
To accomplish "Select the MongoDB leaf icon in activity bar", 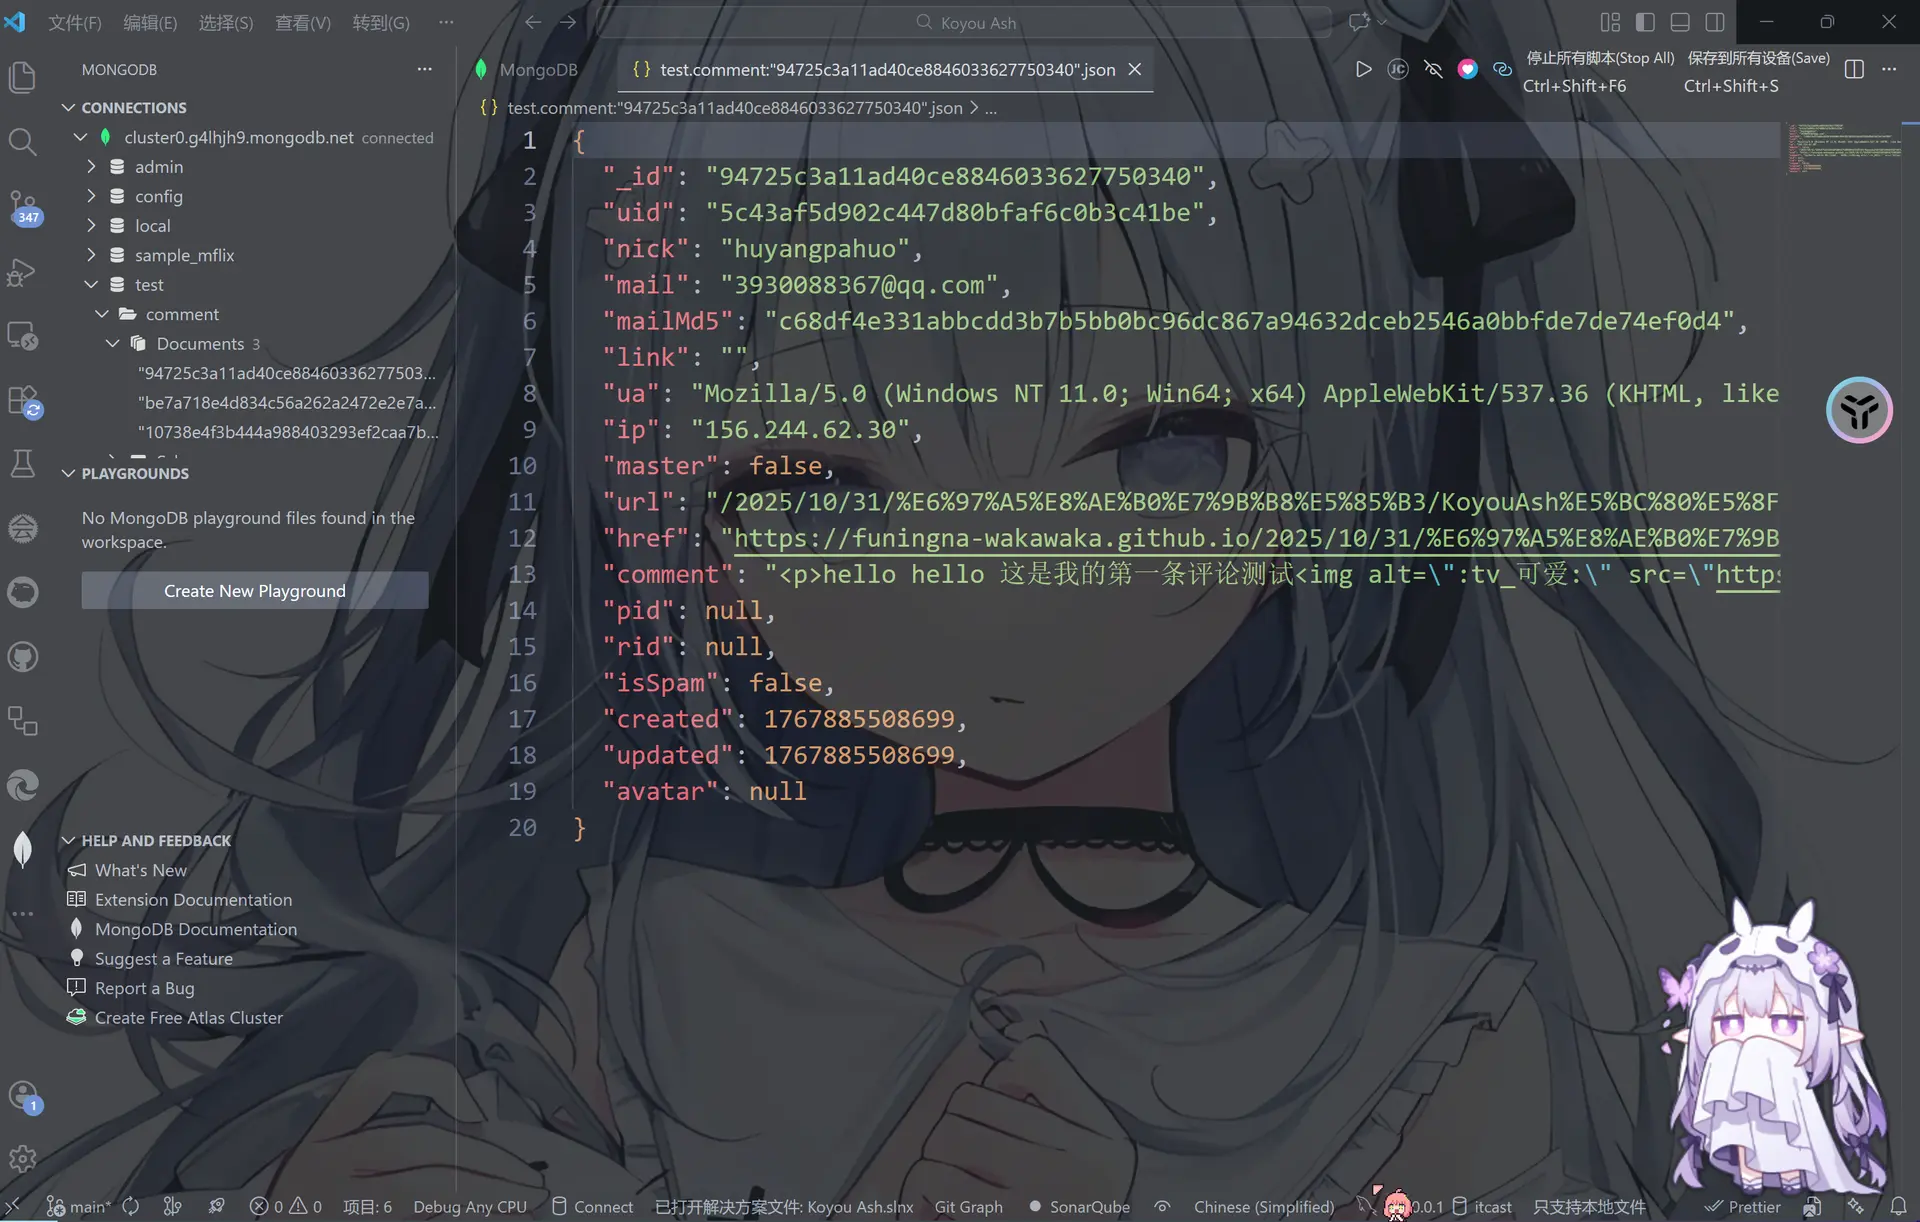I will point(22,850).
